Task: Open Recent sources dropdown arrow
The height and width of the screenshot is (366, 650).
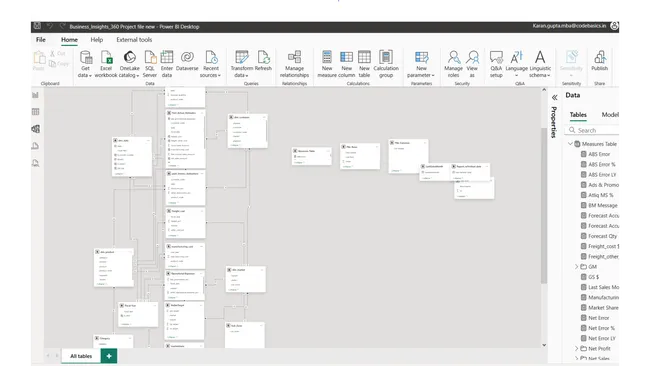Action: pyautogui.click(x=219, y=76)
